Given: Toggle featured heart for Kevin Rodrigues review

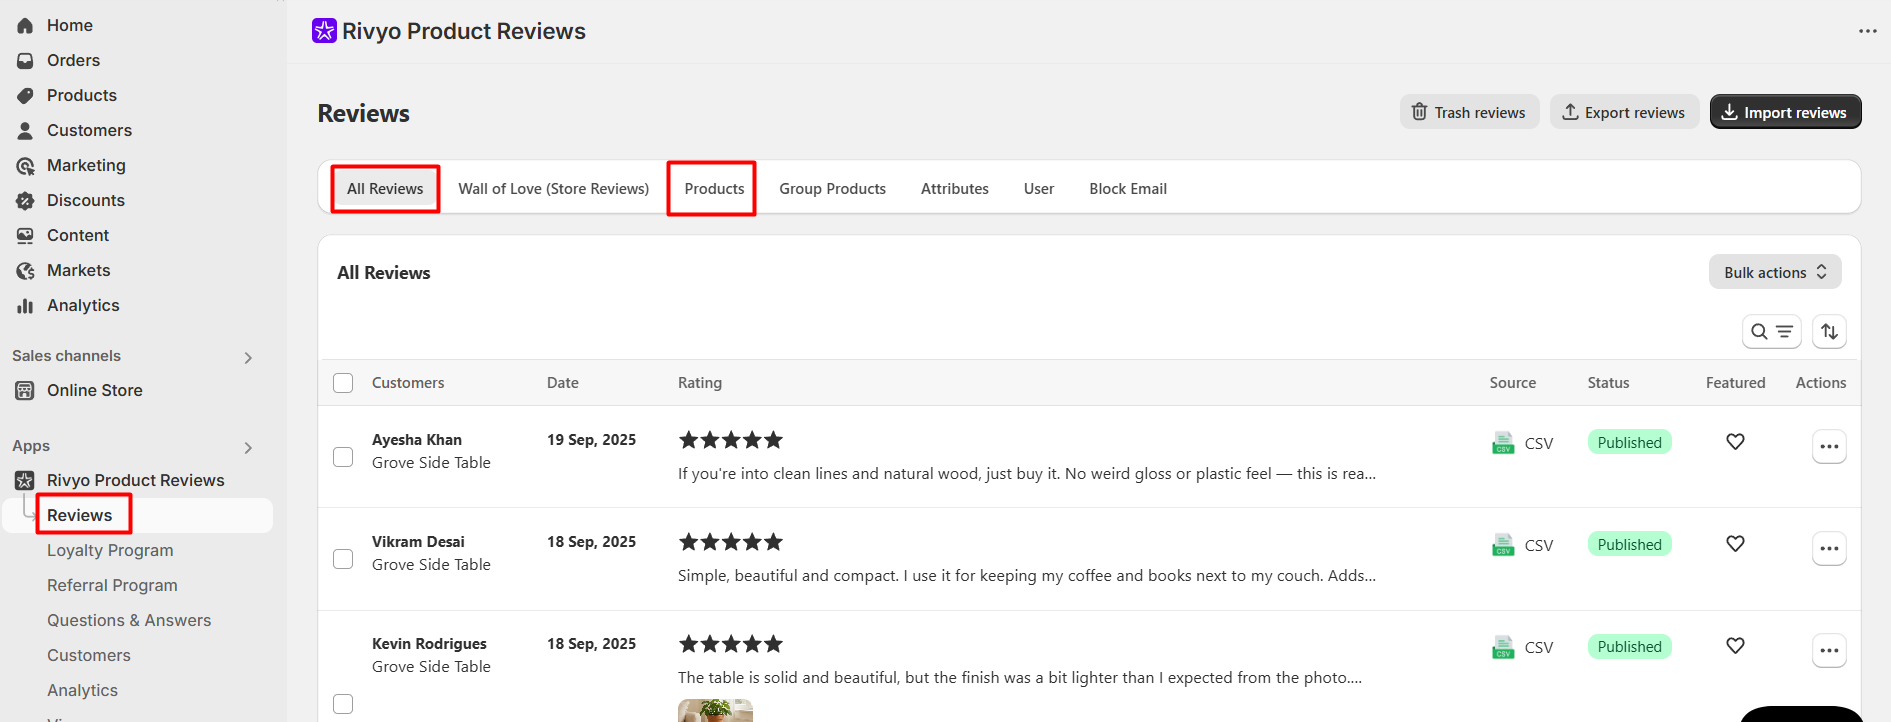Looking at the screenshot, I should (x=1735, y=646).
